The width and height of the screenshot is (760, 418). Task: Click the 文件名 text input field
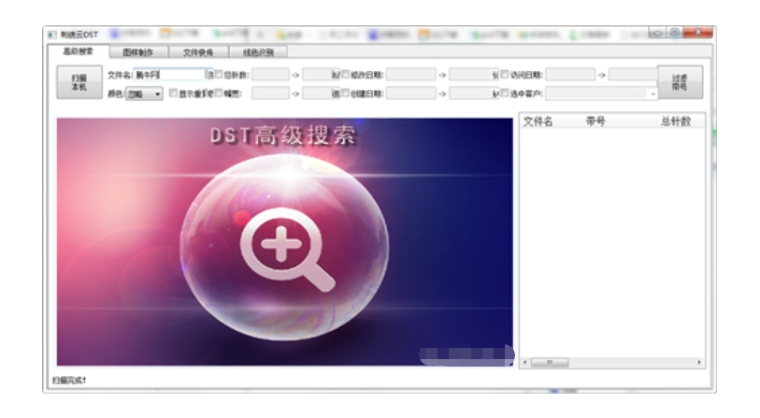(168, 74)
